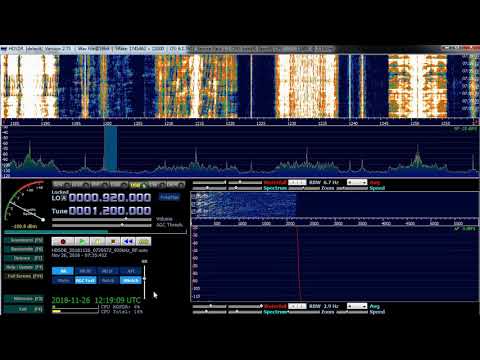Adjust lower Speed slider
This screenshot has height=360, width=480.
click(352, 312)
